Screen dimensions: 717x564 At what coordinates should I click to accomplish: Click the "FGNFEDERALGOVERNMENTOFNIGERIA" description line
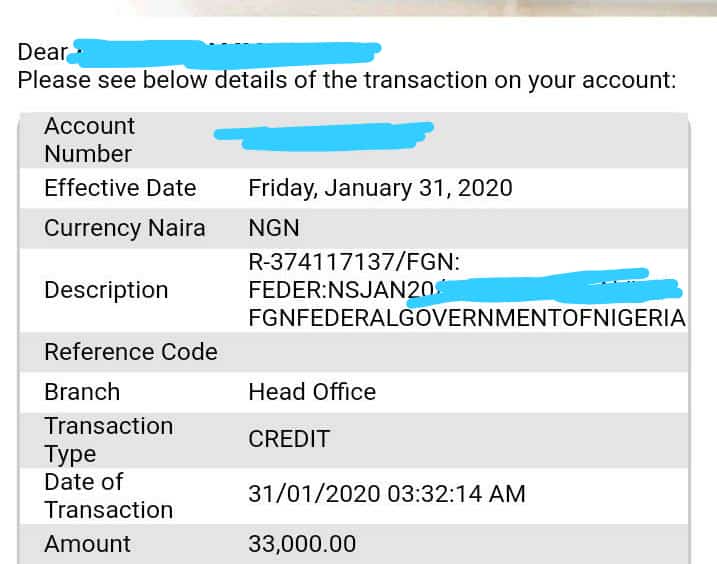point(467,318)
